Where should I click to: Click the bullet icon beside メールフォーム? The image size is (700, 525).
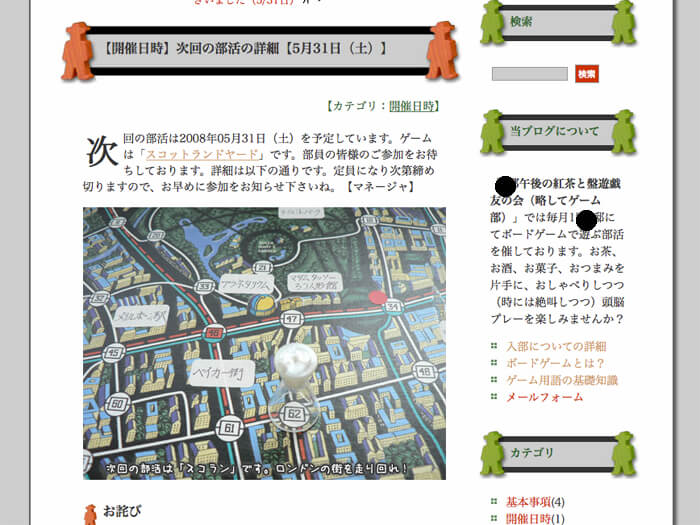click(494, 396)
